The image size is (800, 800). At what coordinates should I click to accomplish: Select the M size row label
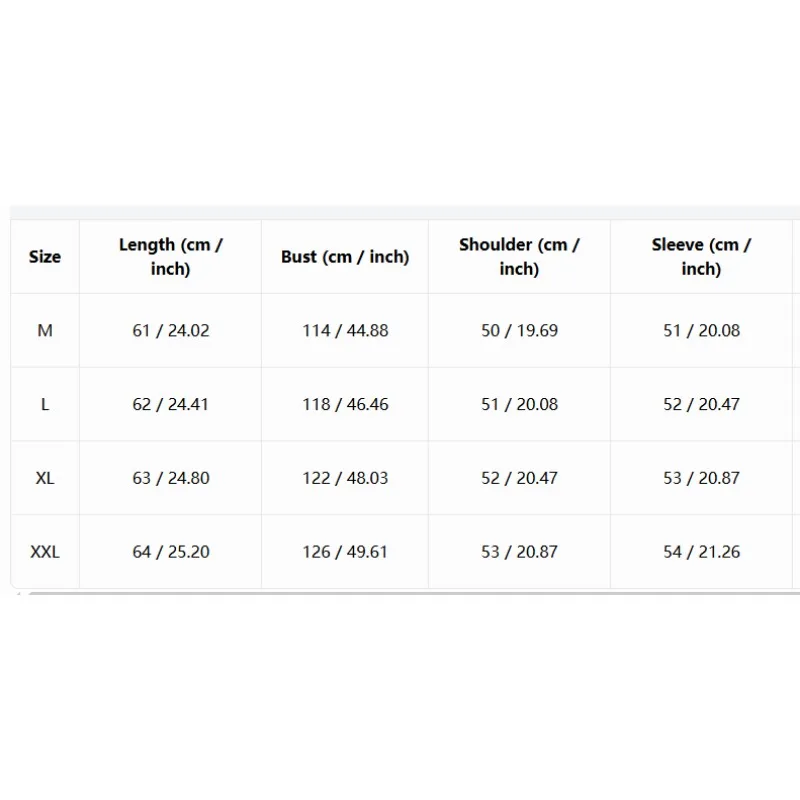(45, 331)
